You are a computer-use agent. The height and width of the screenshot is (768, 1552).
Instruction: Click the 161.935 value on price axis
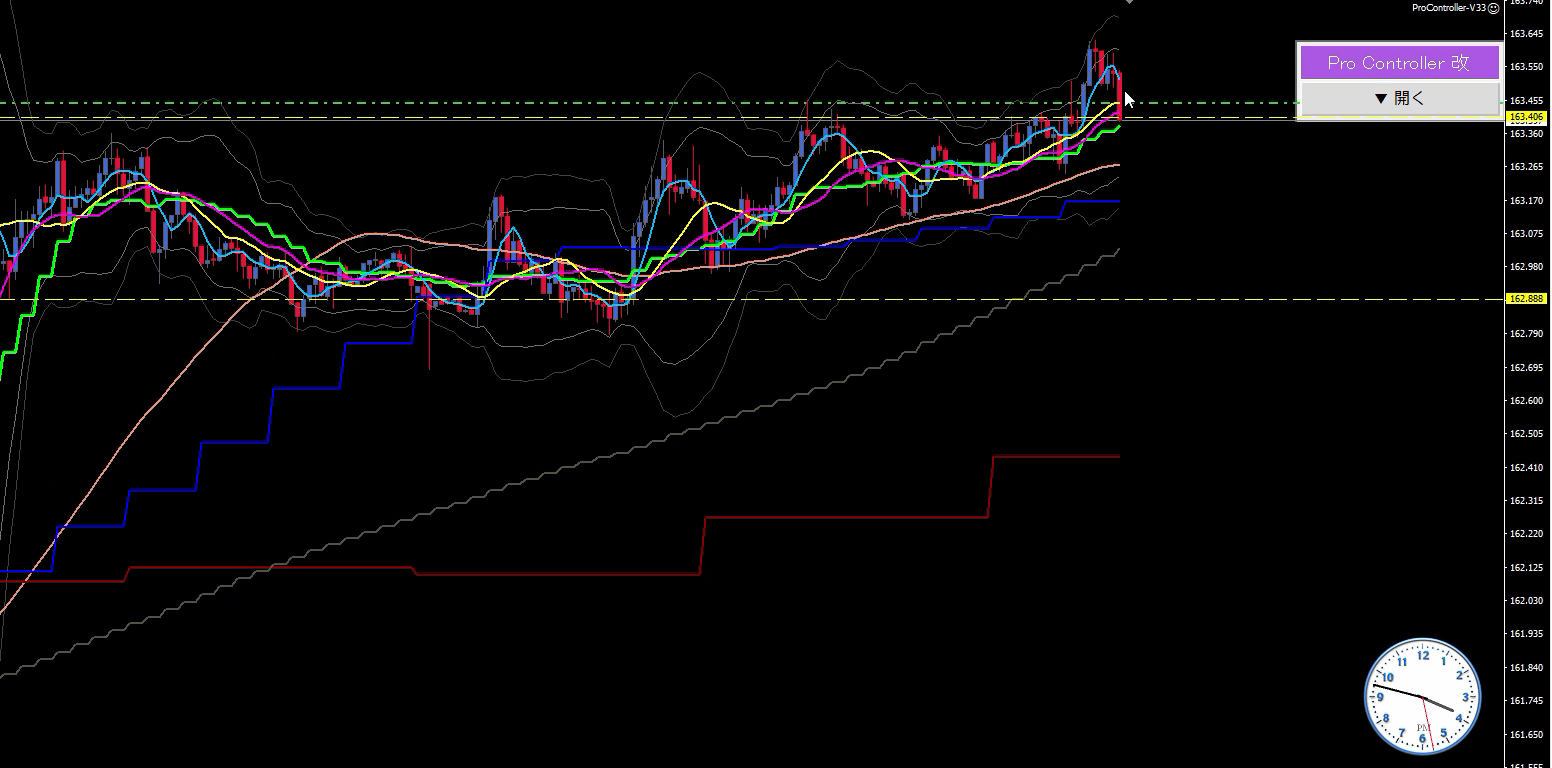(1526, 634)
